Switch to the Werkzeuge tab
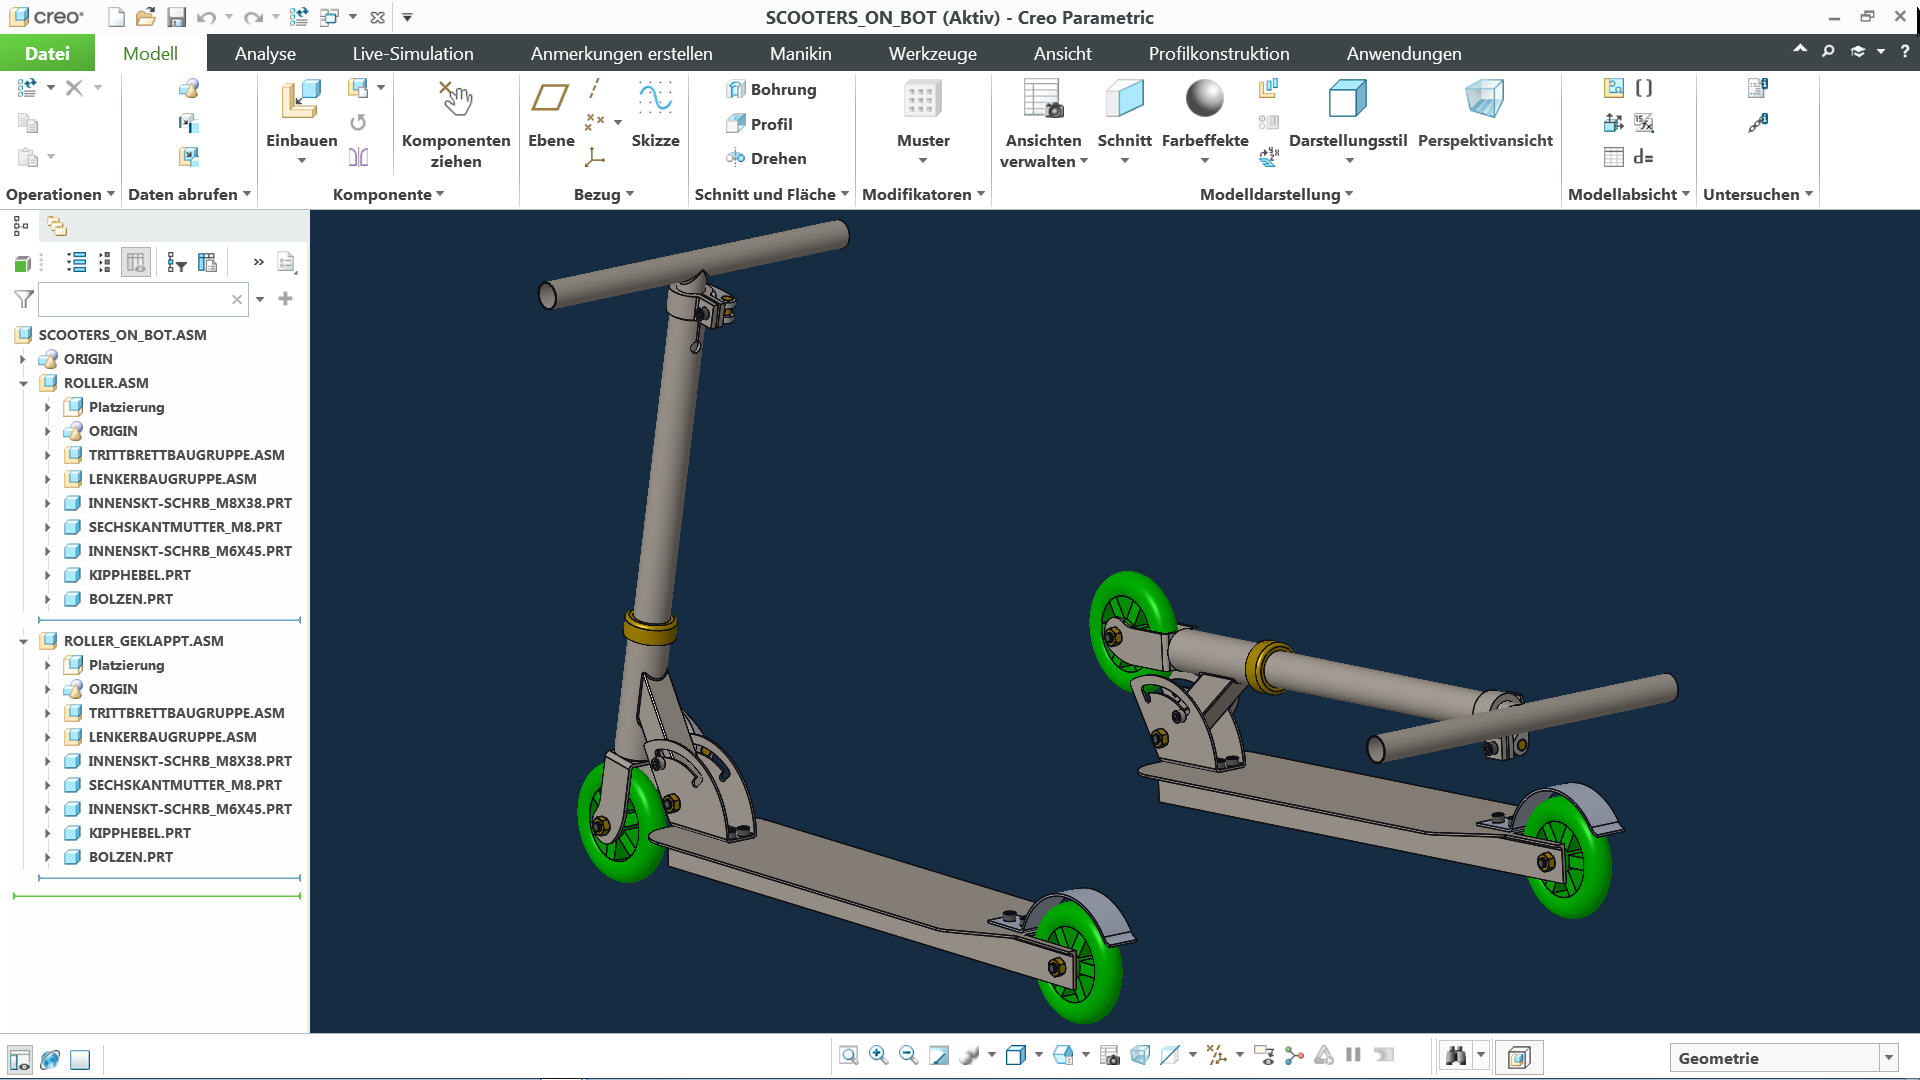 [932, 54]
